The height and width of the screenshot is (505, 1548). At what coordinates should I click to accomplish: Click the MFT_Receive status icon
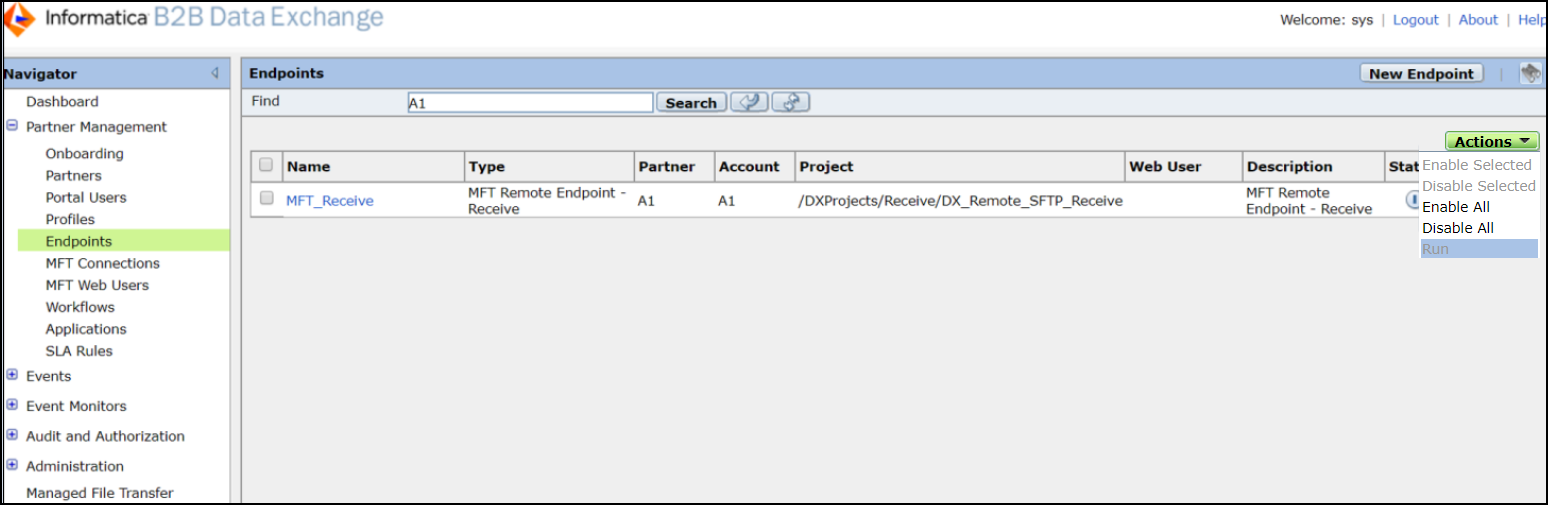click(x=1412, y=199)
